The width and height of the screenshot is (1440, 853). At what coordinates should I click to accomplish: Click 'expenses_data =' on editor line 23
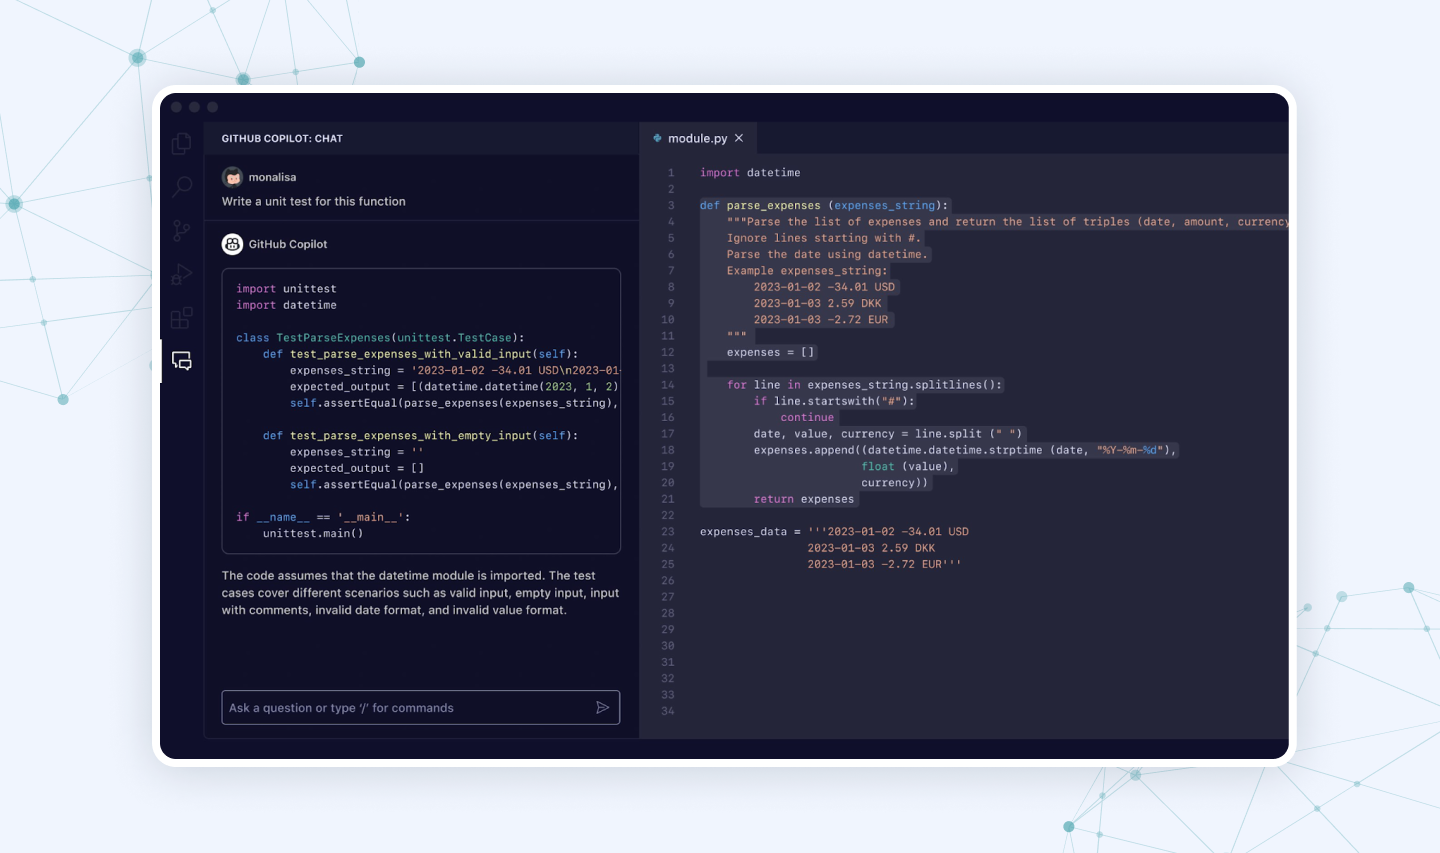[x=750, y=532]
